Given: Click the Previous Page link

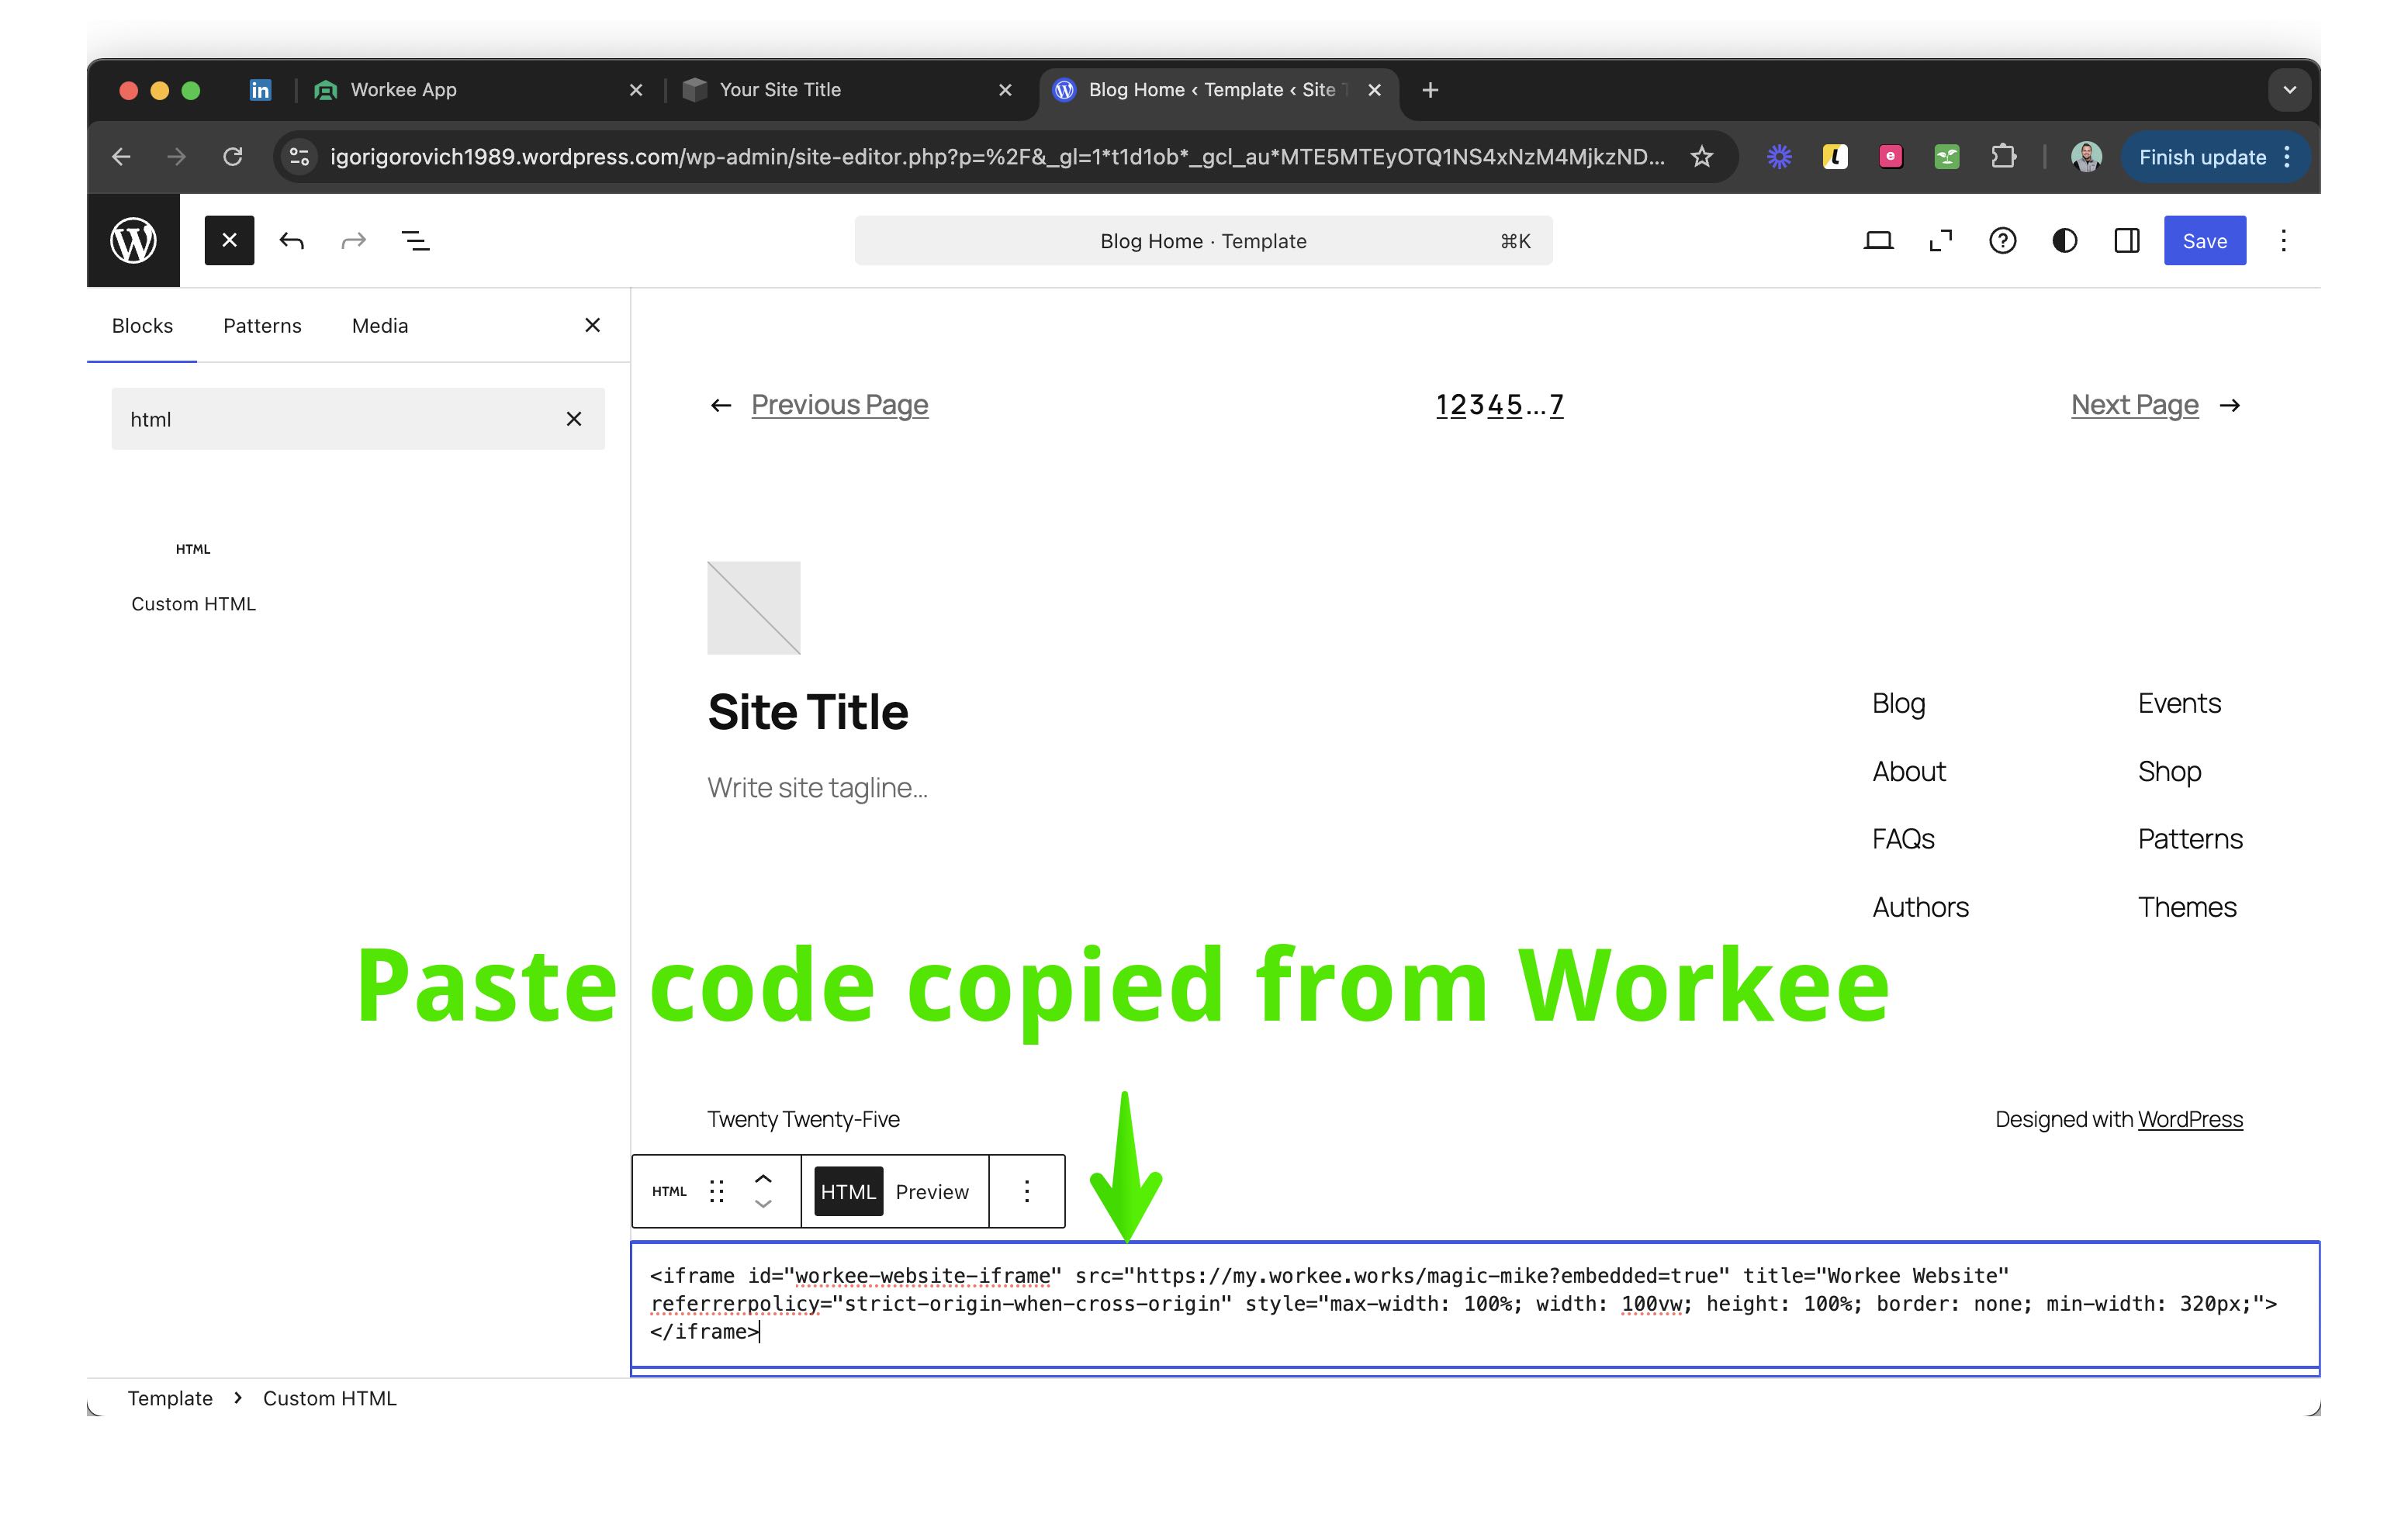Looking at the screenshot, I should (839, 405).
